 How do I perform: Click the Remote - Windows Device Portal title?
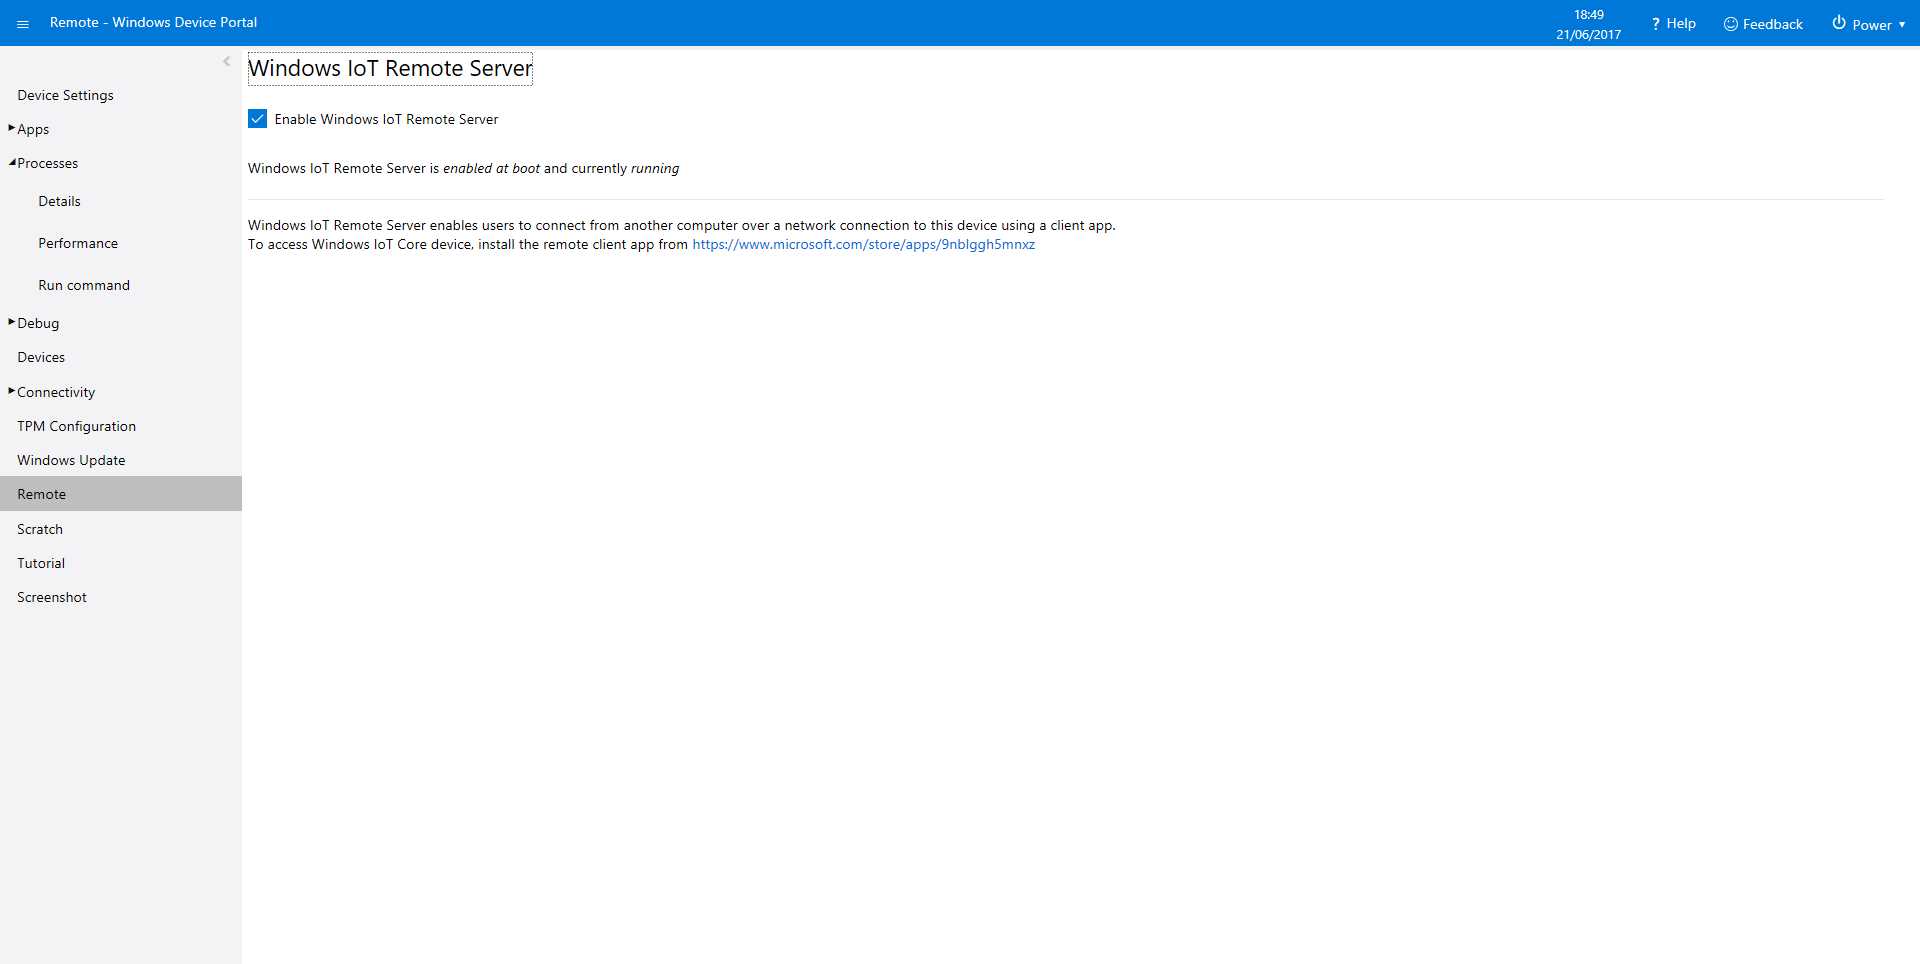pyautogui.click(x=153, y=22)
